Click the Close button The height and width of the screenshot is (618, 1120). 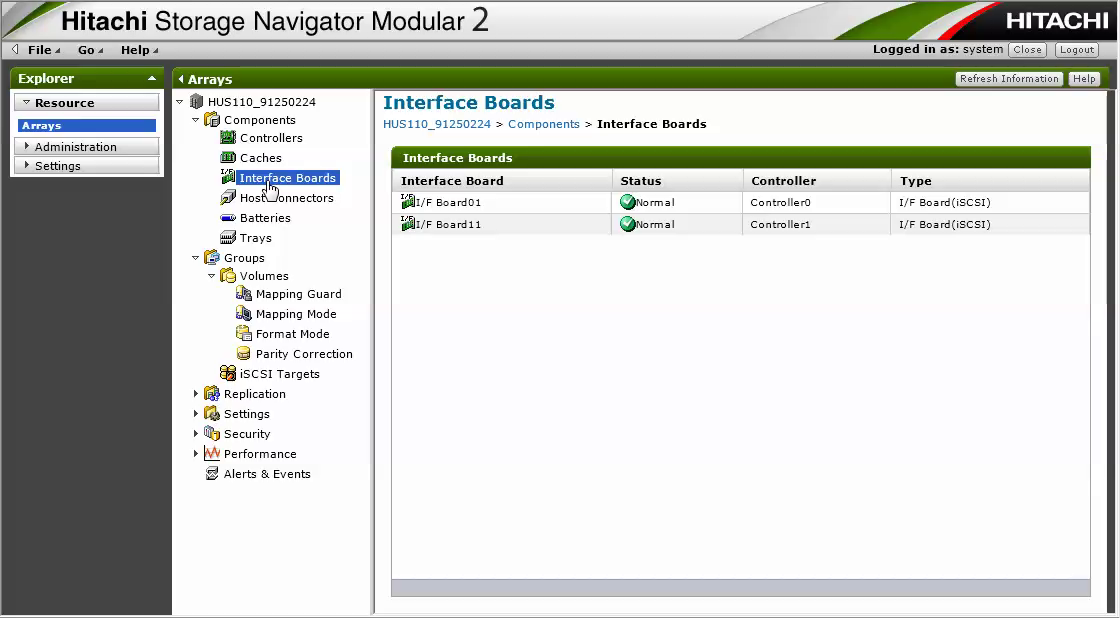[x=1027, y=49]
